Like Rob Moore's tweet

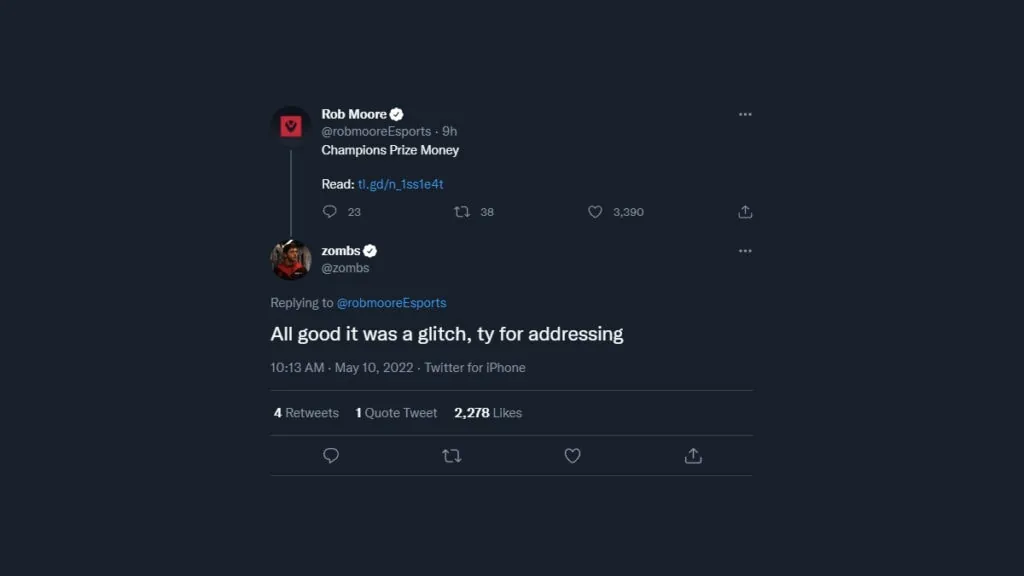595,212
